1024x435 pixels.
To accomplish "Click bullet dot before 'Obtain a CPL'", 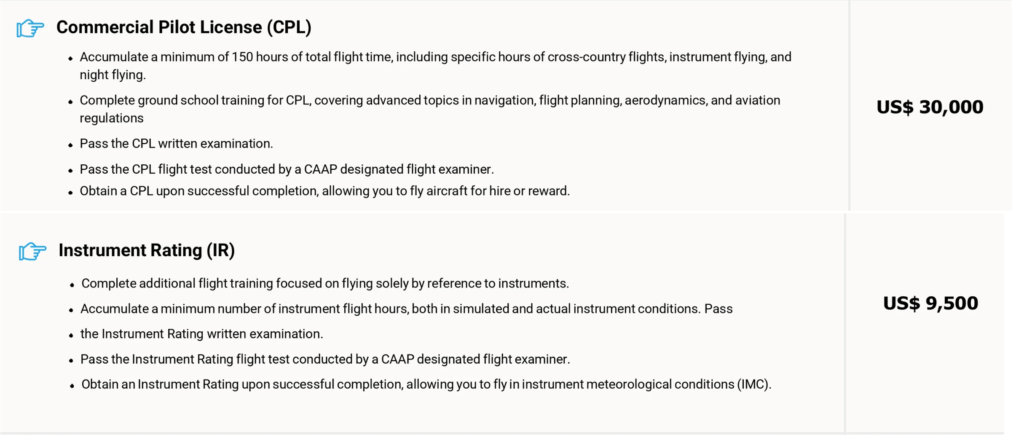I will click(x=70, y=192).
